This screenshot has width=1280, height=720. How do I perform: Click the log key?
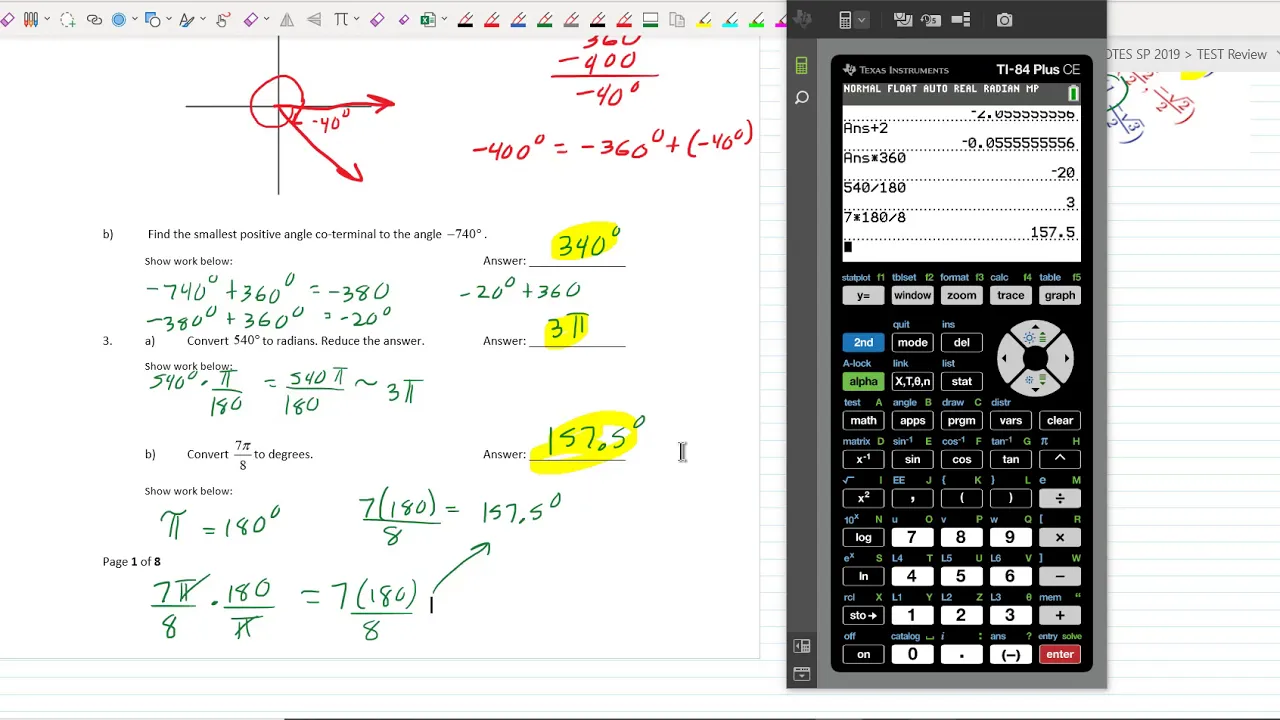coord(863,537)
